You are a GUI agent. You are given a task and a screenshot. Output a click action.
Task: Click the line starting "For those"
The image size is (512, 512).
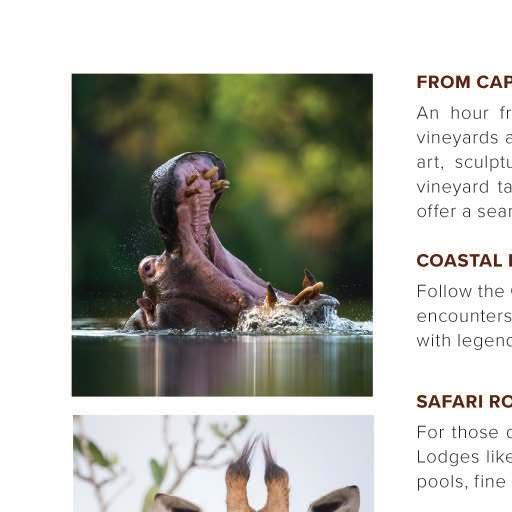(464, 432)
